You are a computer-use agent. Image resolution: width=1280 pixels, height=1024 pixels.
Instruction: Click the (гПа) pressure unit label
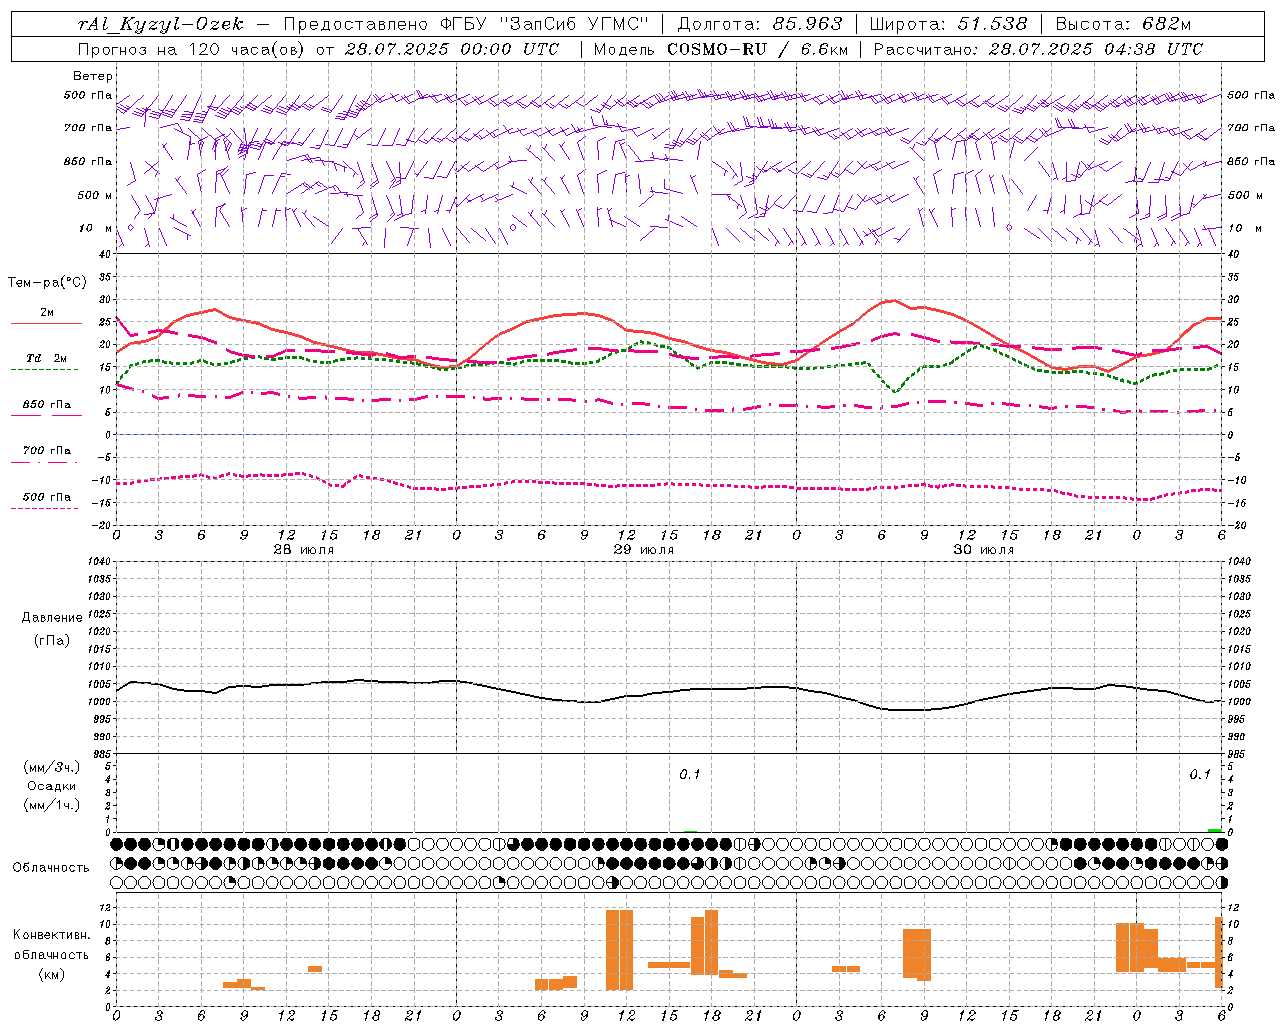(x=51, y=640)
